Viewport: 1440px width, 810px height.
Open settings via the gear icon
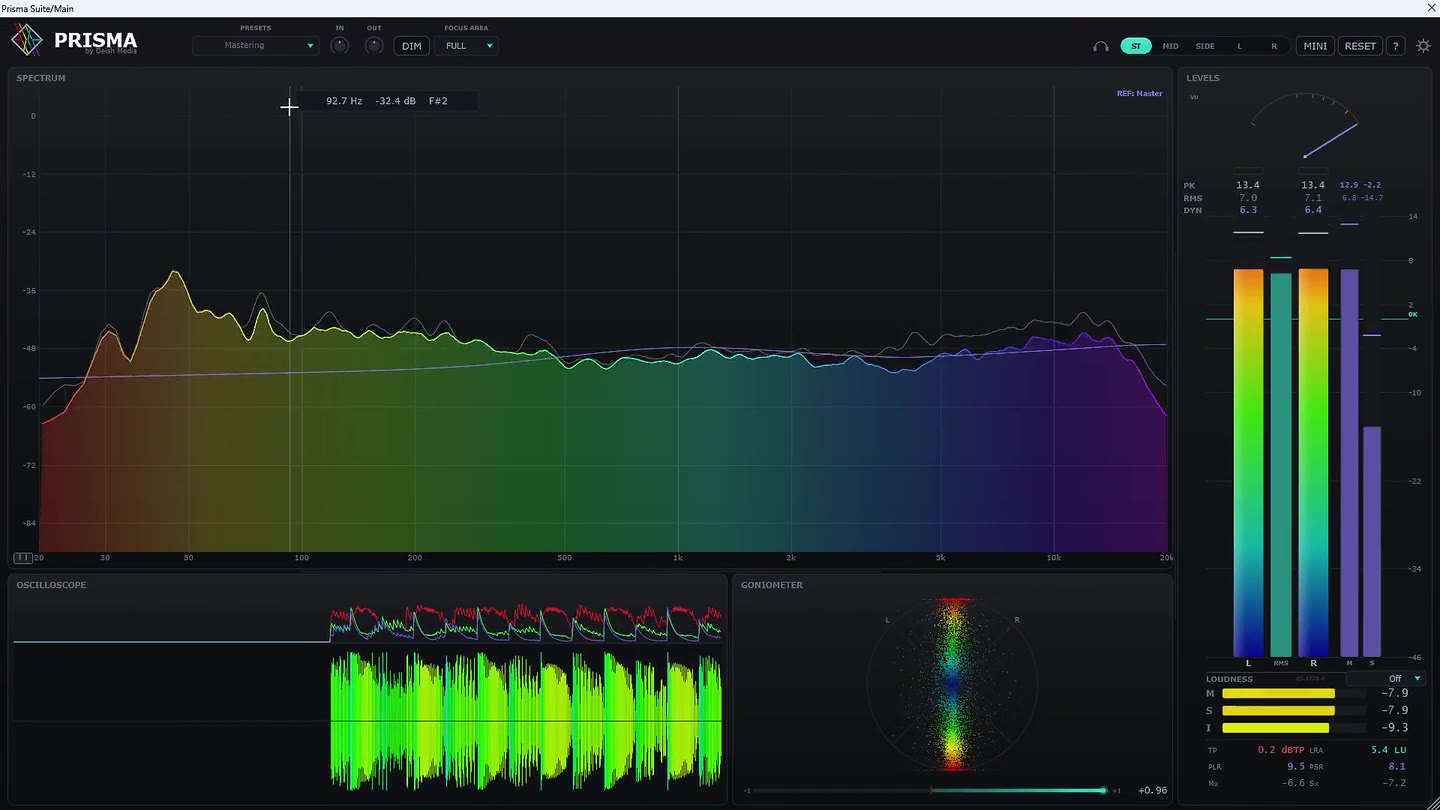tap(1423, 46)
